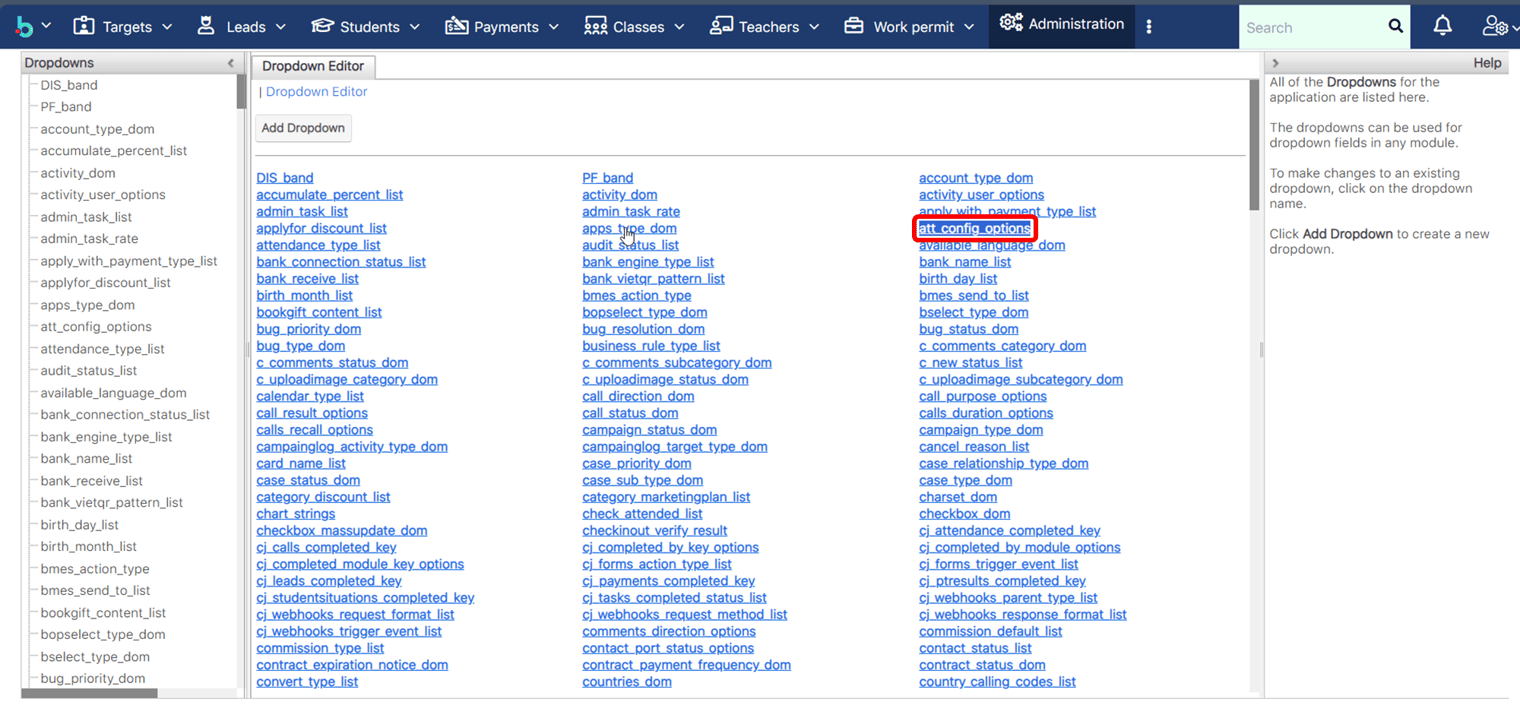Screen dimensions: 1520x718
Task: Click the Add Dropdown button
Action: [303, 128]
